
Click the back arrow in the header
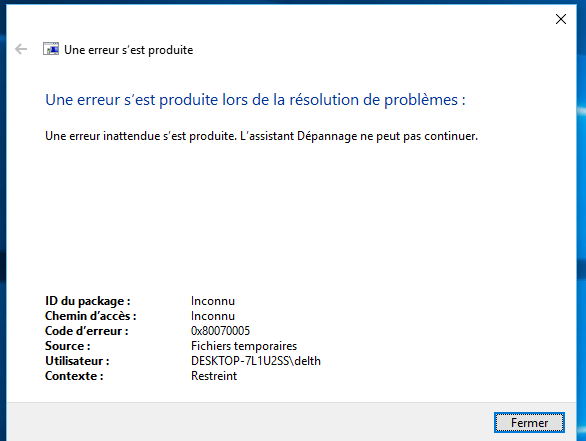click(x=21, y=49)
